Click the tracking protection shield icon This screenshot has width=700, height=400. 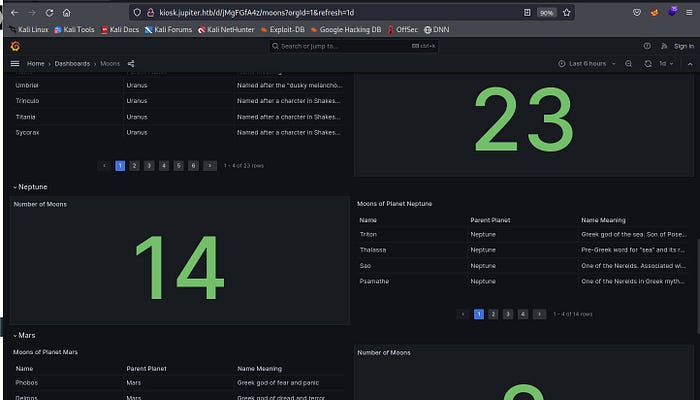click(x=137, y=12)
